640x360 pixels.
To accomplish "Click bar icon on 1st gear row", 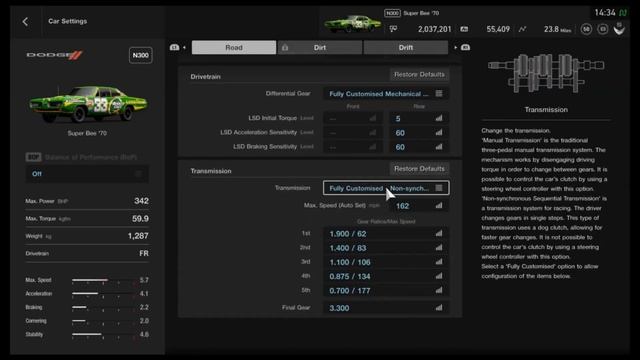I will (x=439, y=233).
